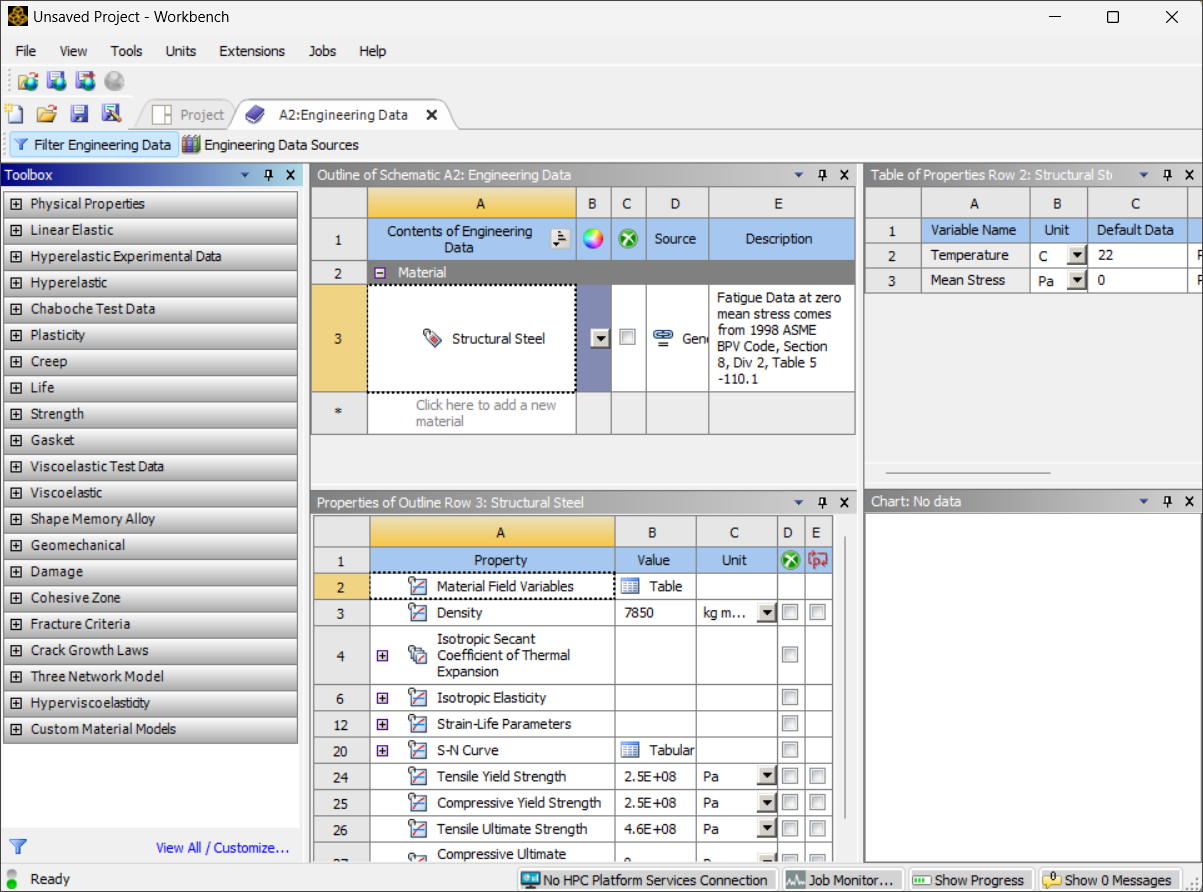1203x892 pixels.
Task: Collapse the Material group in Outline
Action: [381, 272]
